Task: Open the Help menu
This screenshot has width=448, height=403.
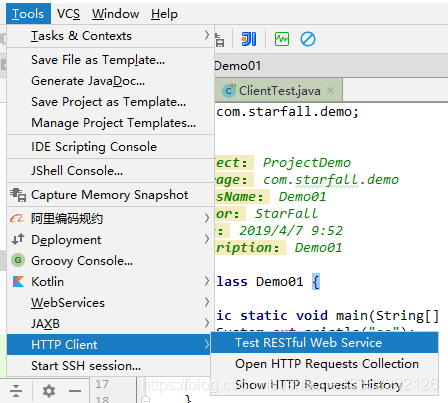Action: click(x=164, y=14)
